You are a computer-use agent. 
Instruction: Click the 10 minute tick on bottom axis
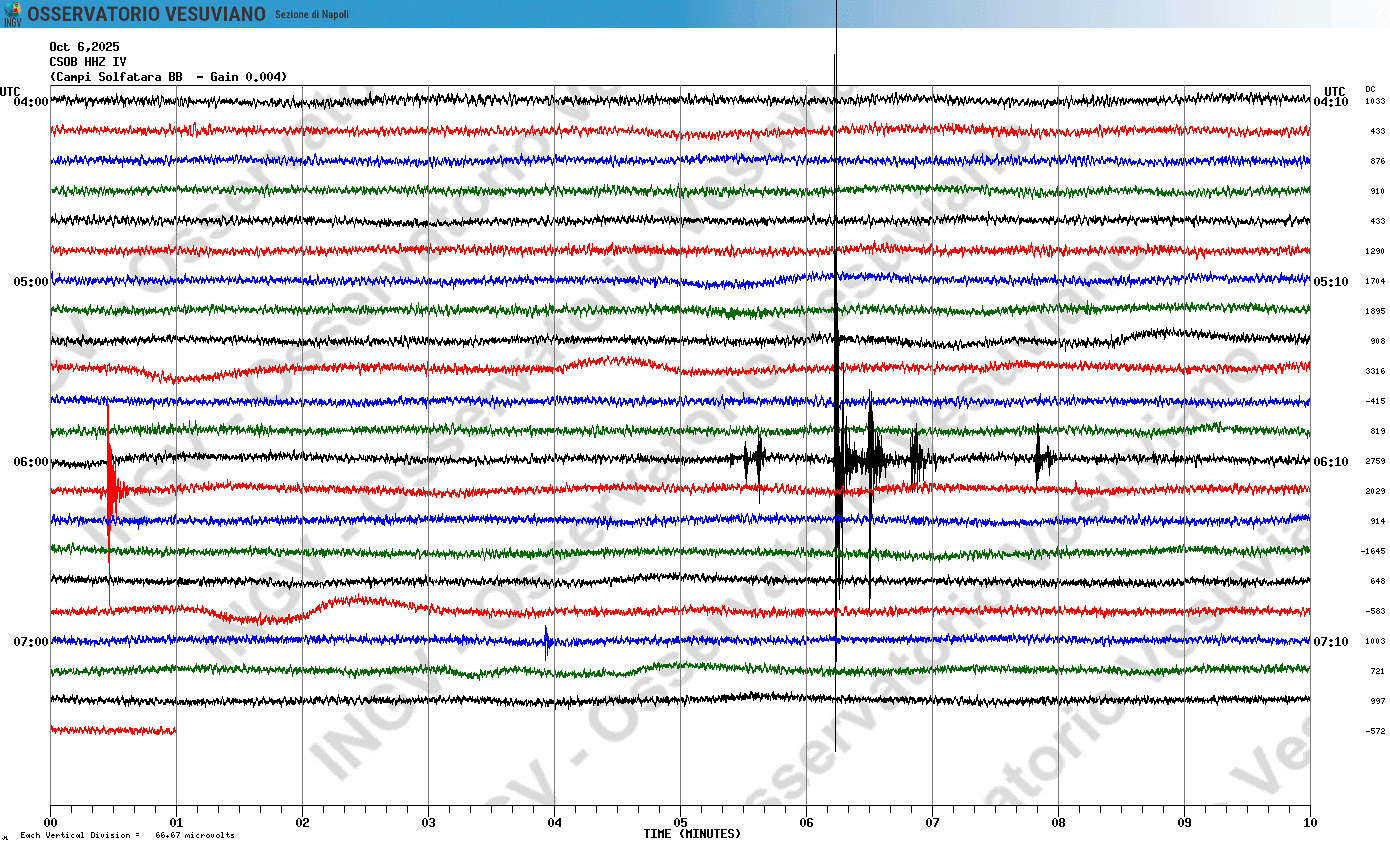click(x=1310, y=823)
